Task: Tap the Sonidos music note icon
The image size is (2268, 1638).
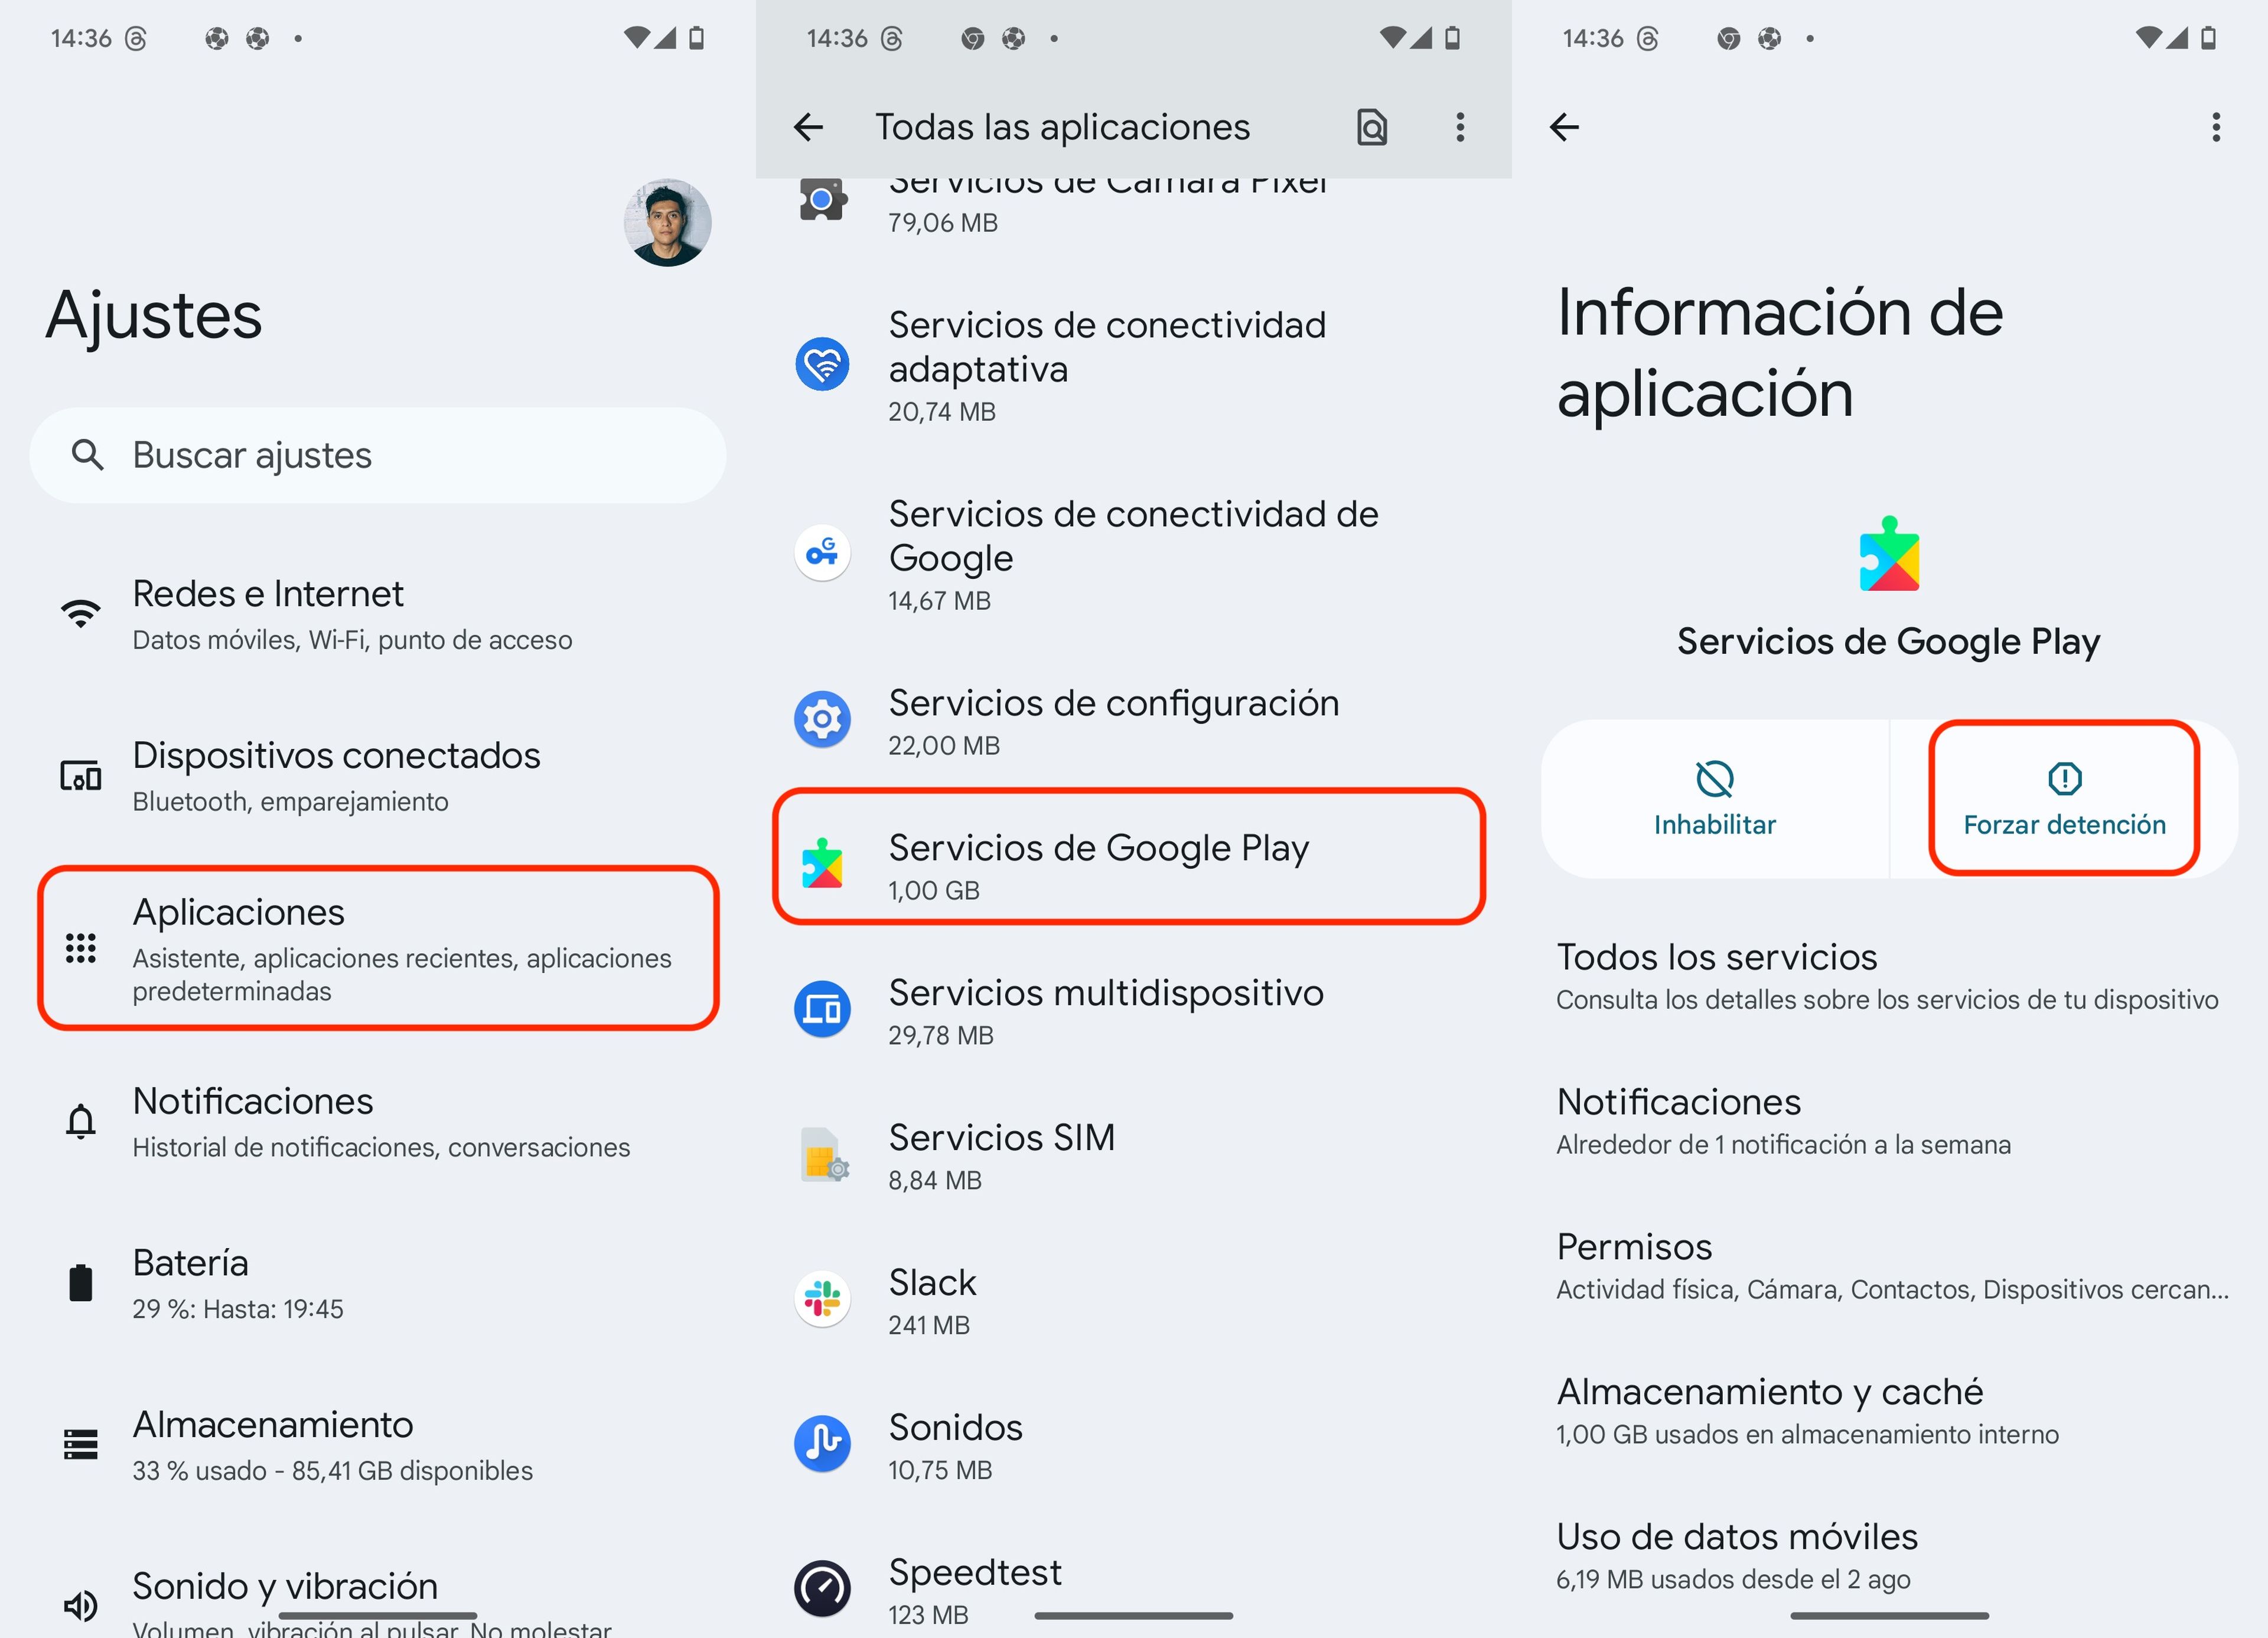Action: [822, 1443]
